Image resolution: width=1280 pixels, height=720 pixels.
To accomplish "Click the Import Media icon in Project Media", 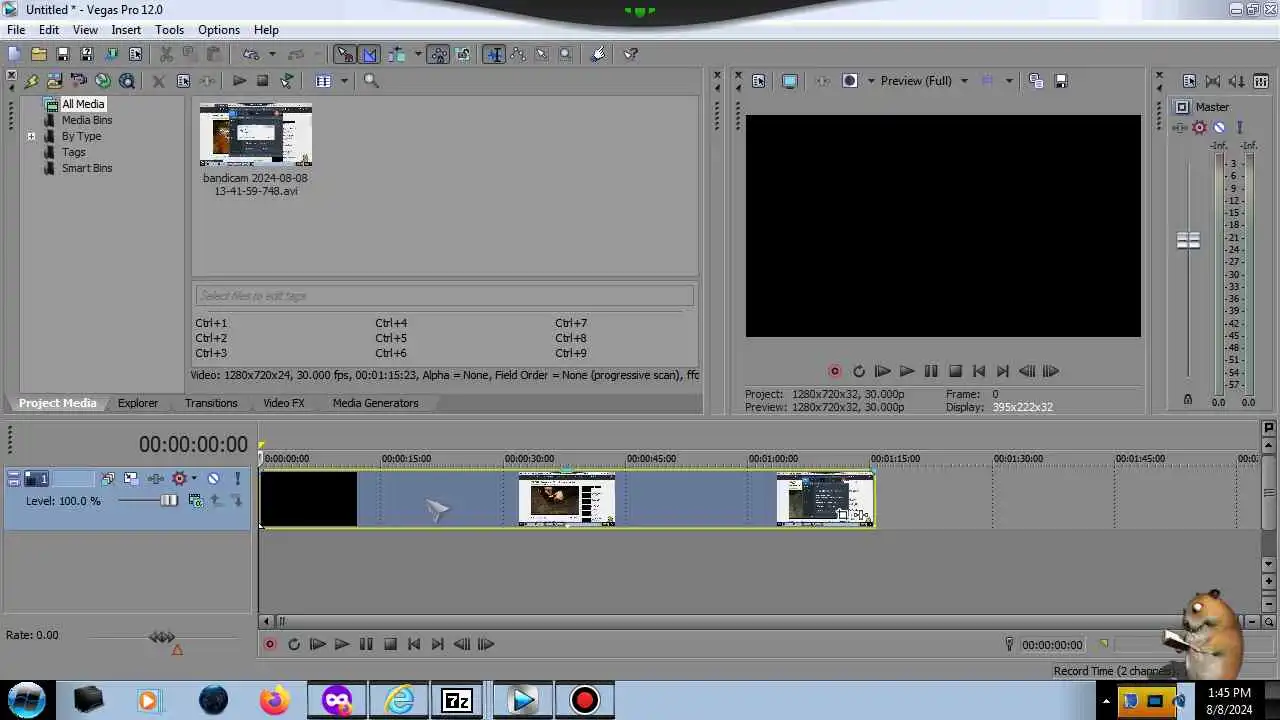I will tap(55, 81).
